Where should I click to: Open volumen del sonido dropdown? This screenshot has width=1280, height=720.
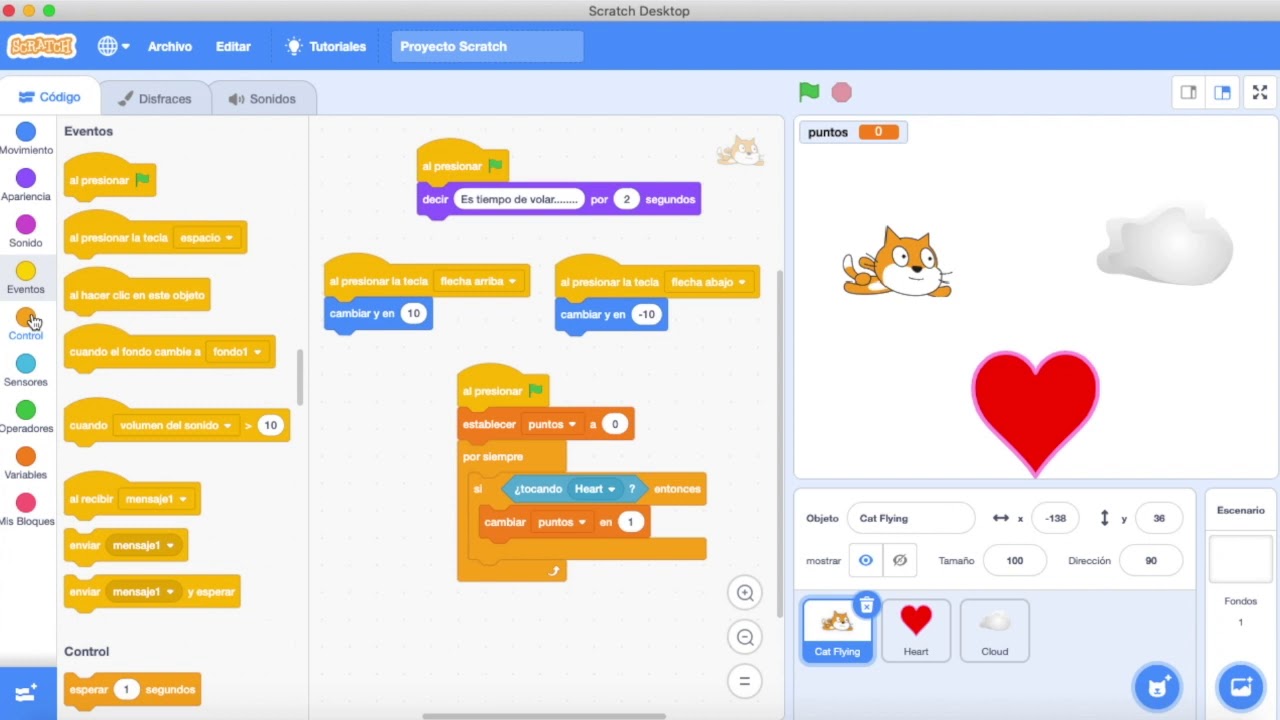tap(176, 425)
